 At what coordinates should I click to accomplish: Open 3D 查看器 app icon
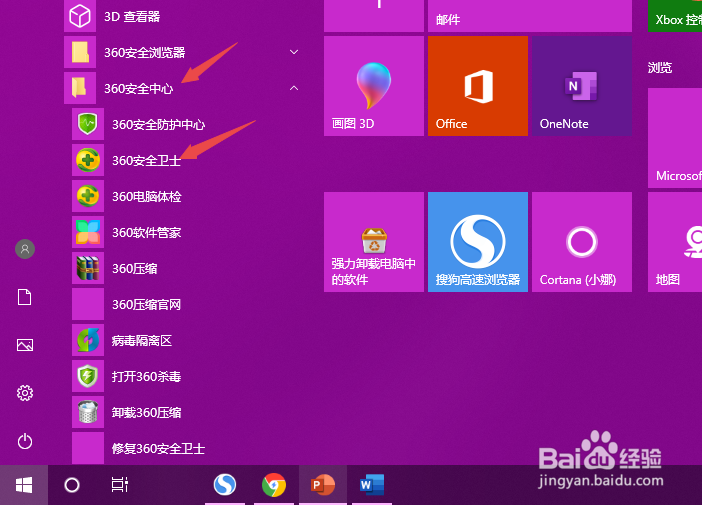click(80, 16)
